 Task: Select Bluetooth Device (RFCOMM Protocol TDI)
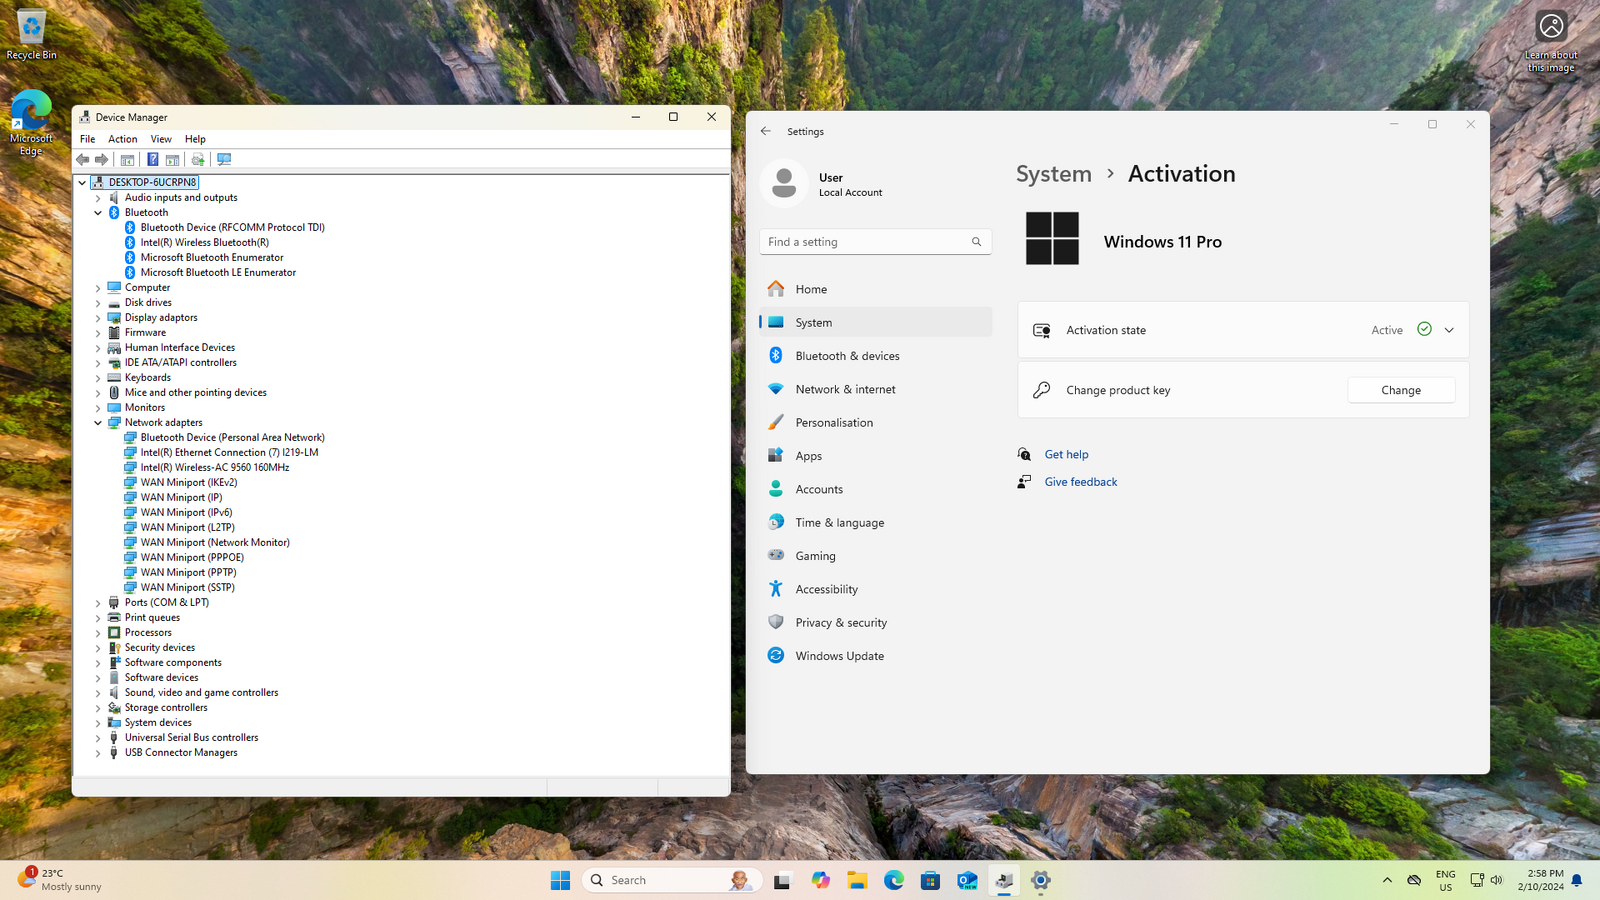pyautogui.click(x=232, y=227)
